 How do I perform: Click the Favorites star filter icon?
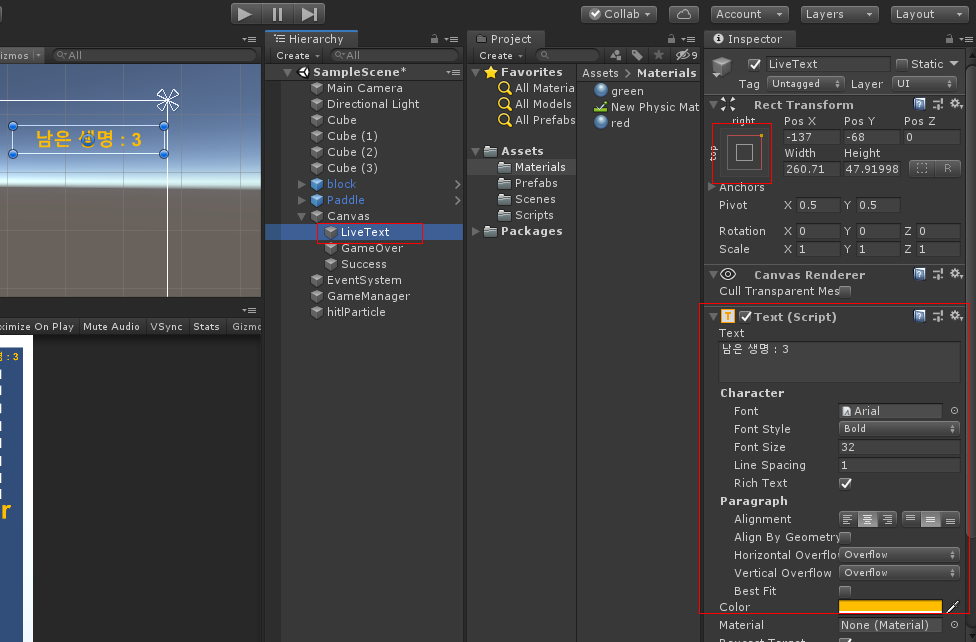659,55
